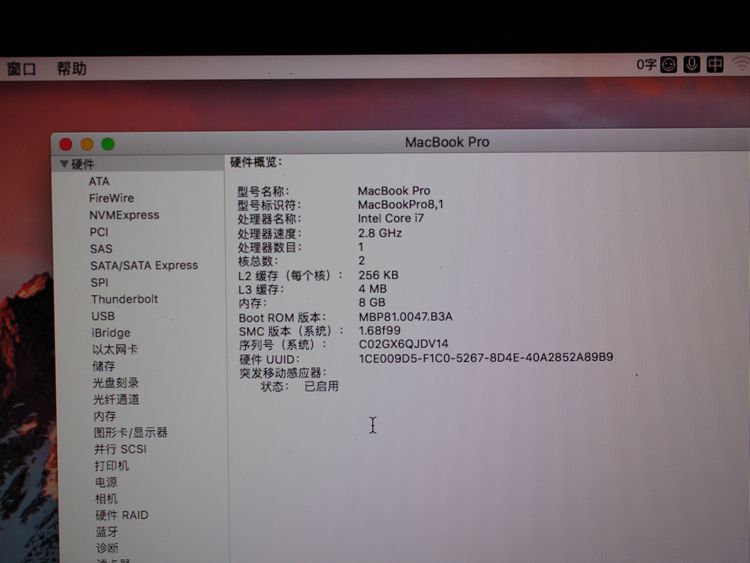Click the processor name Intel Core i7
The width and height of the screenshot is (750, 563).
pos(391,219)
